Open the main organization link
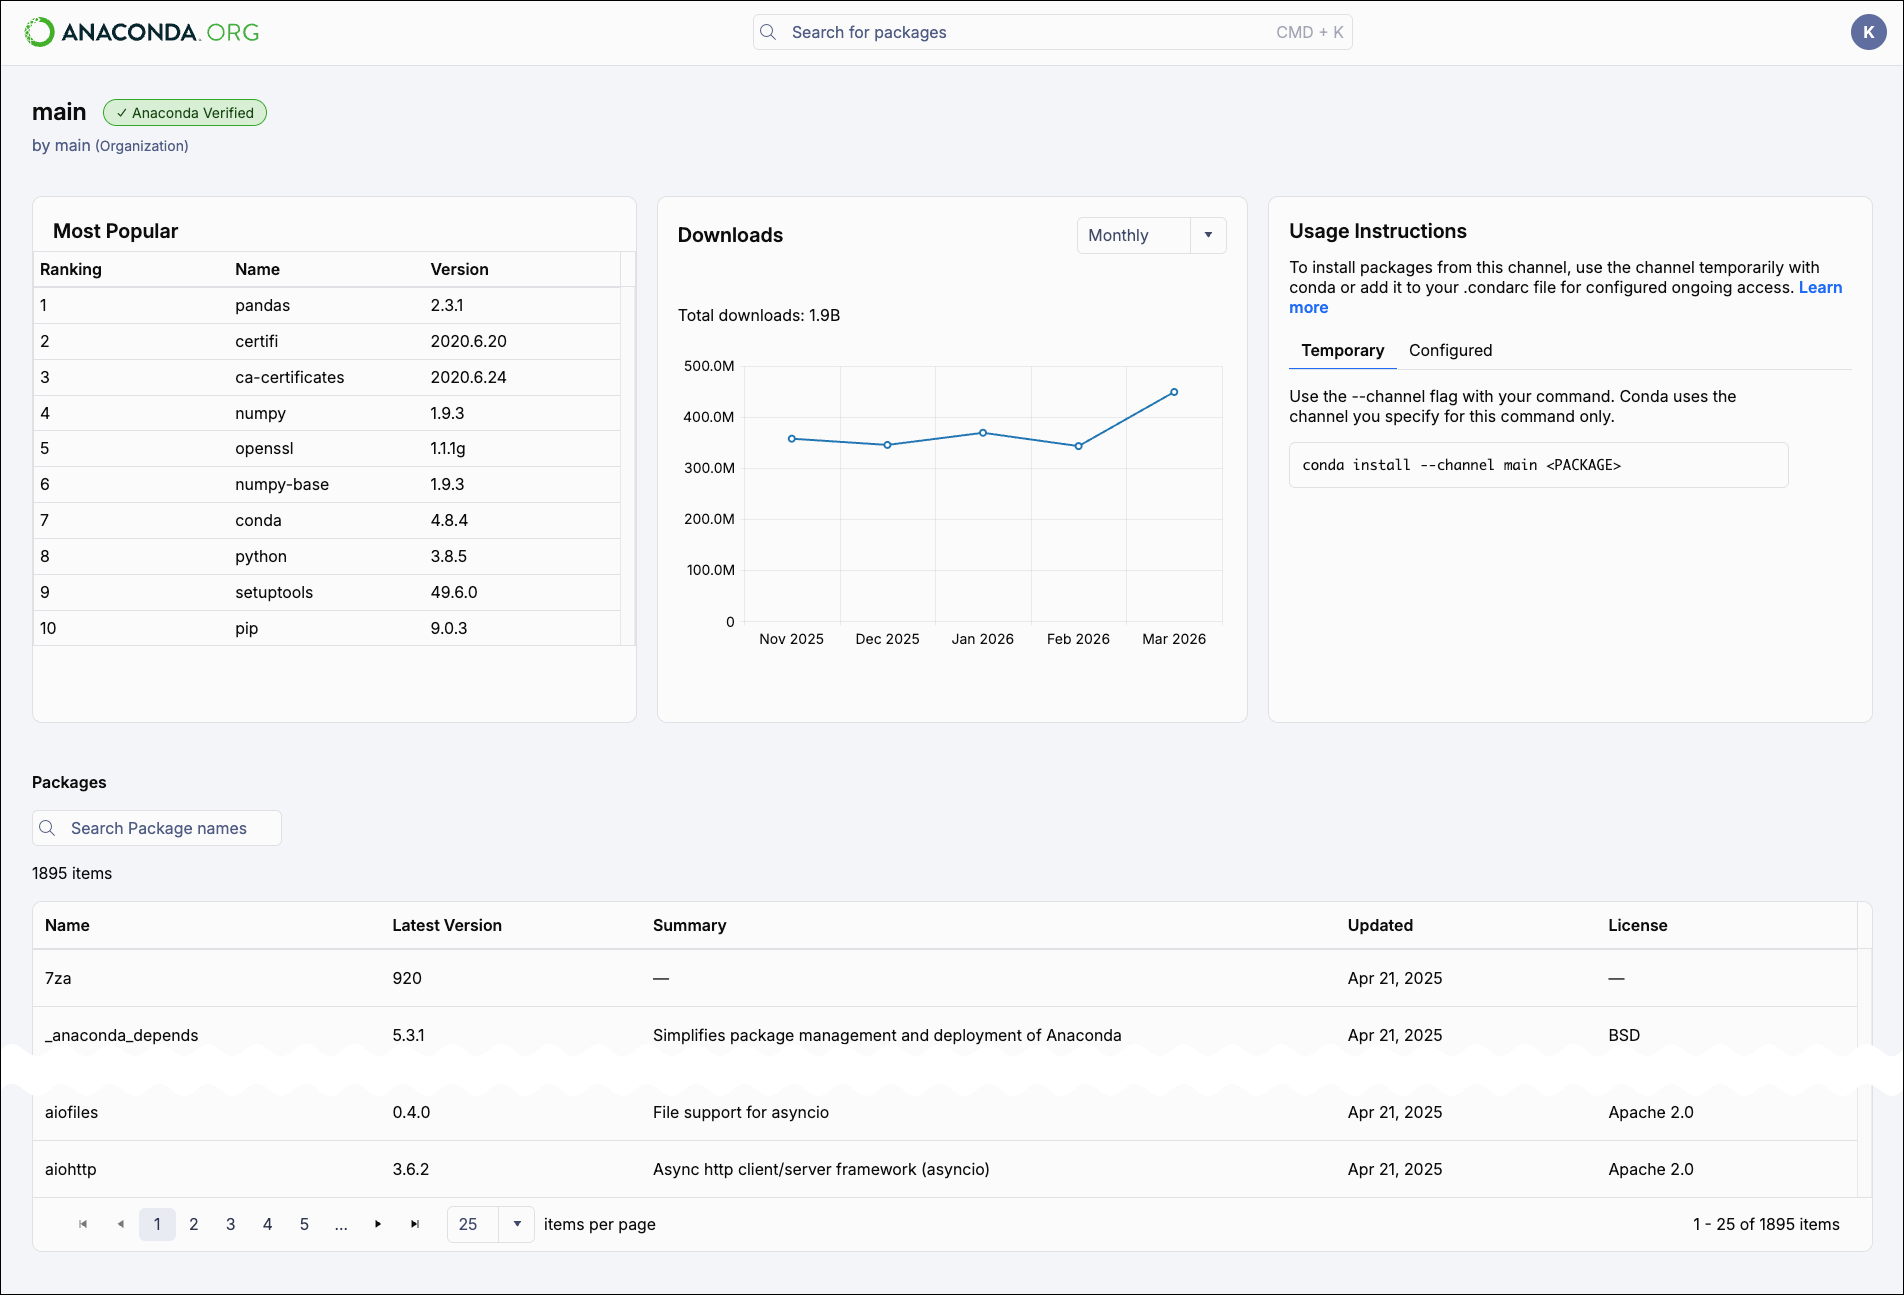Image resolution: width=1904 pixels, height=1295 pixels. pyautogui.click(x=73, y=146)
